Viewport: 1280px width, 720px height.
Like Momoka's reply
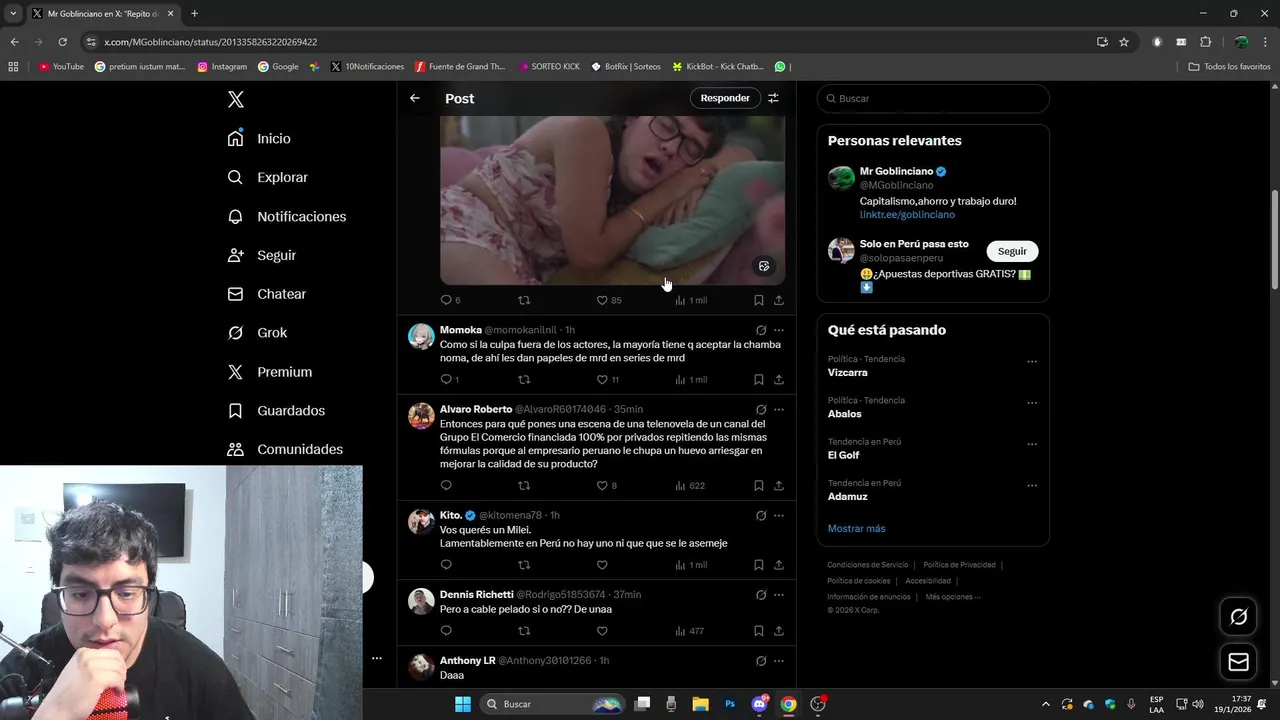(609, 380)
